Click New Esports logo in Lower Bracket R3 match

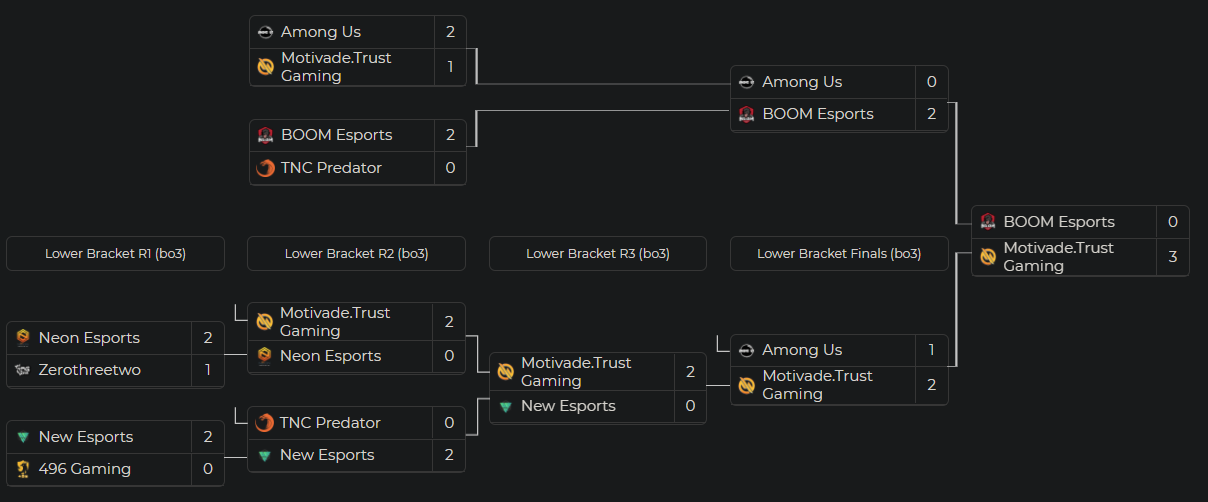click(x=506, y=406)
